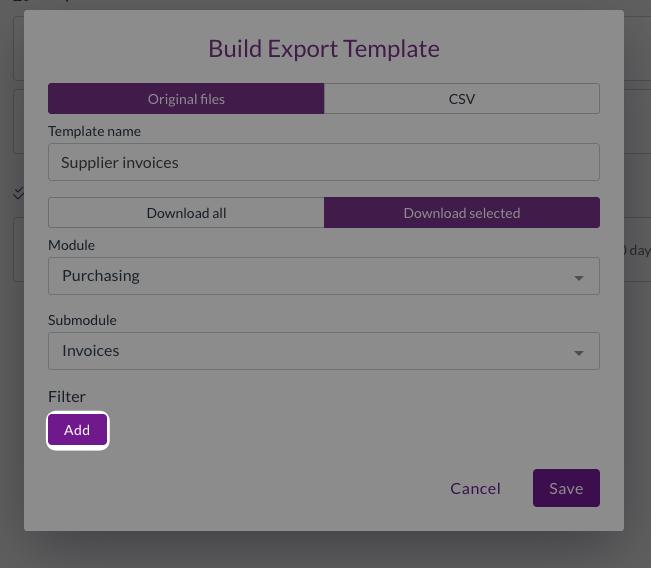Choose the Download all option
The width and height of the screenshot is (651, 568).
point(186,213)
